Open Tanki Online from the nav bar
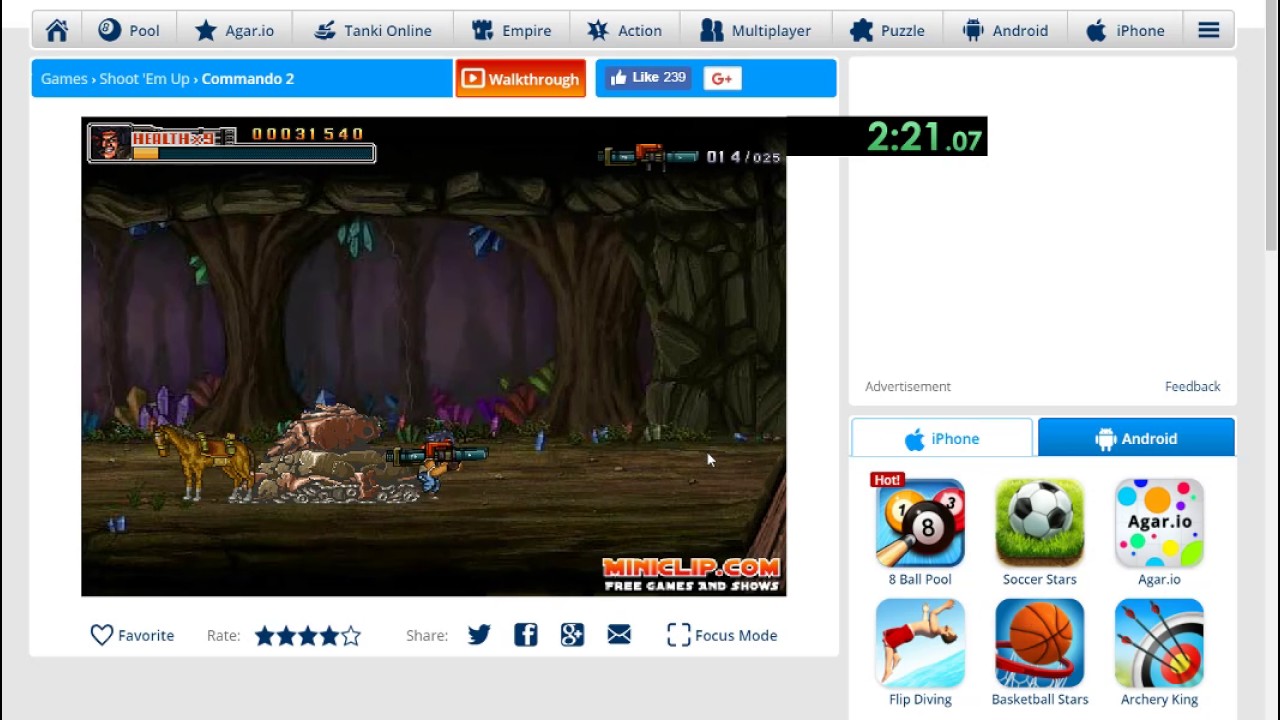Screen dimensions: 1280x720 pyautogui.click(x=372, y=30)
